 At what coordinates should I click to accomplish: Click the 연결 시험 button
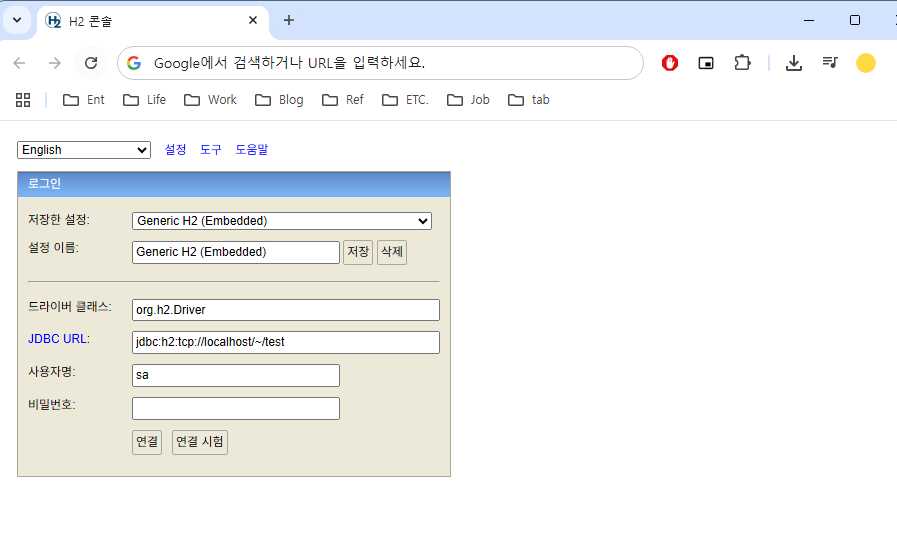(200, 442)
